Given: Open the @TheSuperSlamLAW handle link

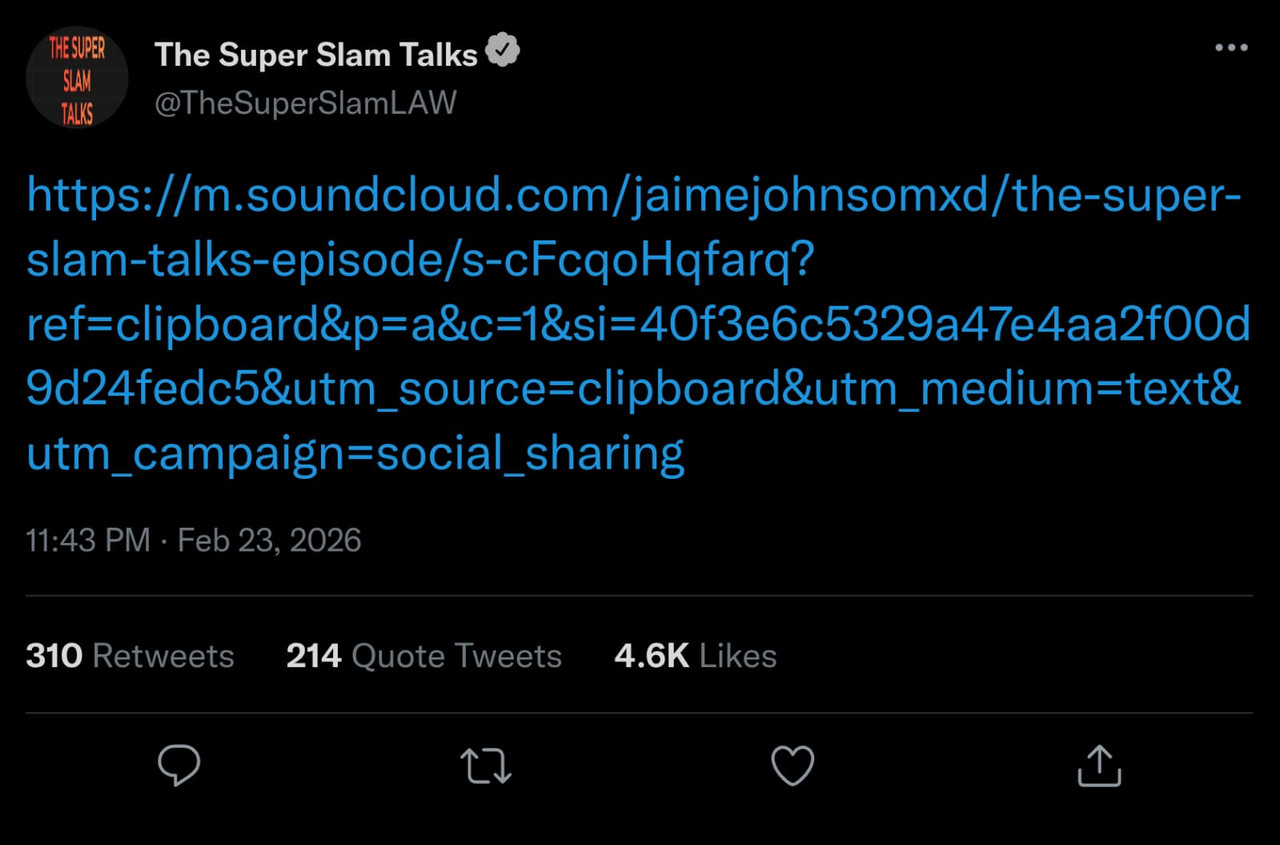Looking at the screenshot, I should pyautogui.click(x=305, y=102).
